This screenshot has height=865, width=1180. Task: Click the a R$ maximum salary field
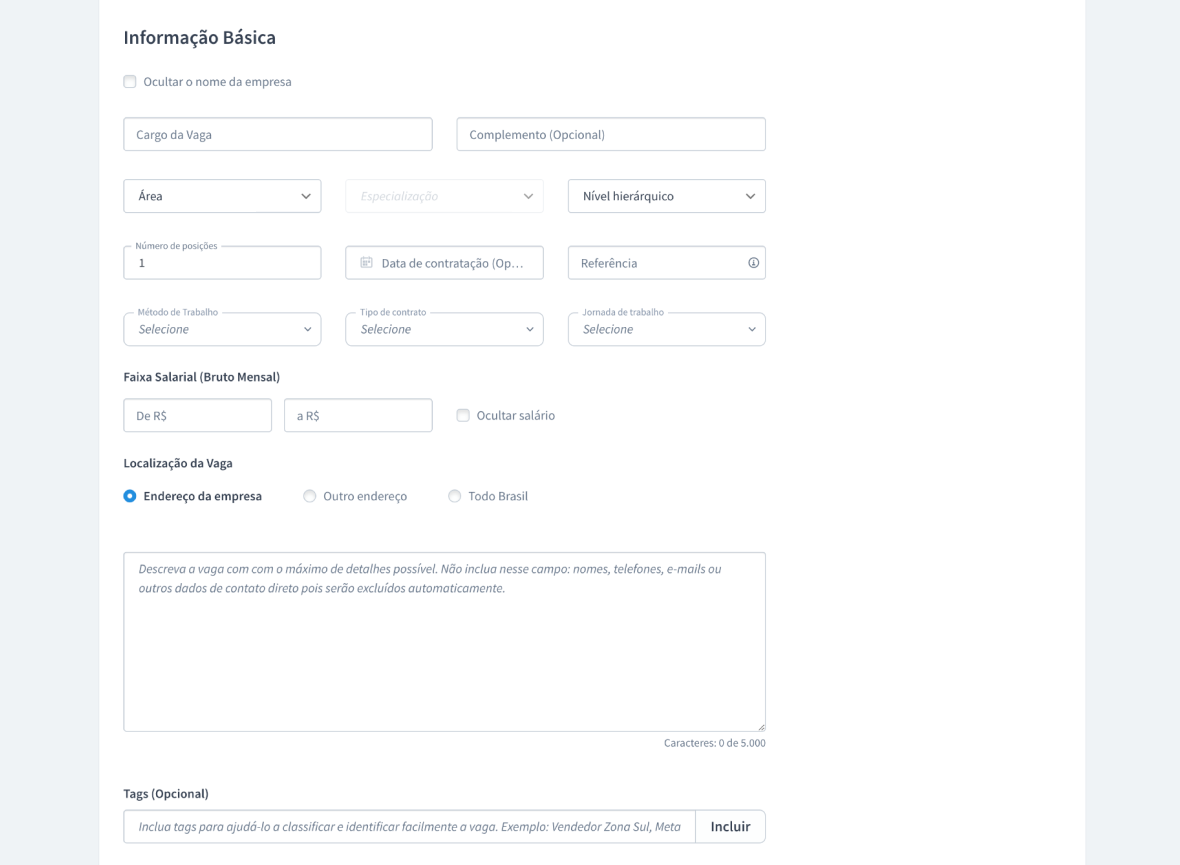358,416
